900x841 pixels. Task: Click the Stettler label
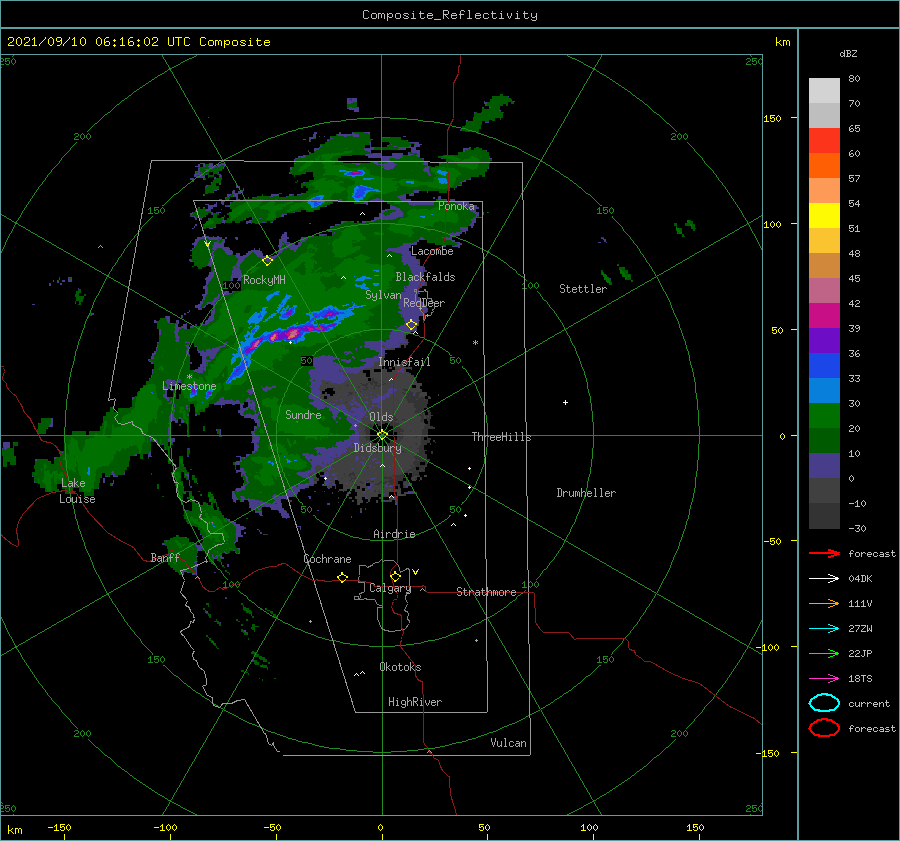583,289
